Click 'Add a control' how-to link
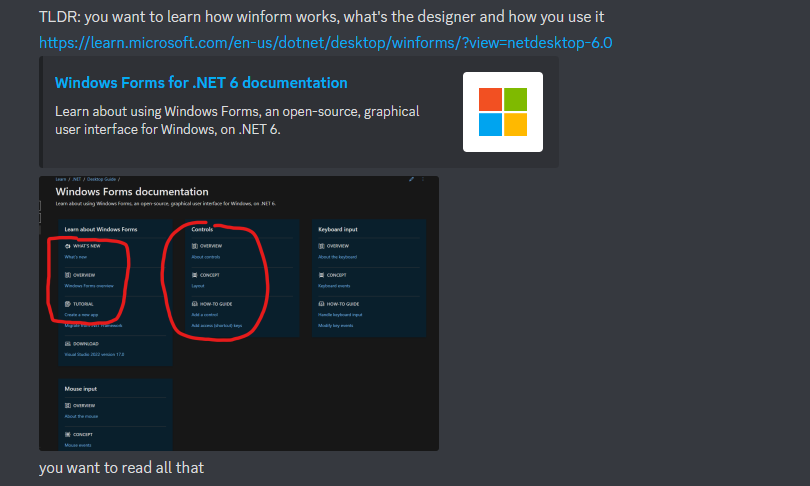This screenshot has height=486, width=810. 205,315
